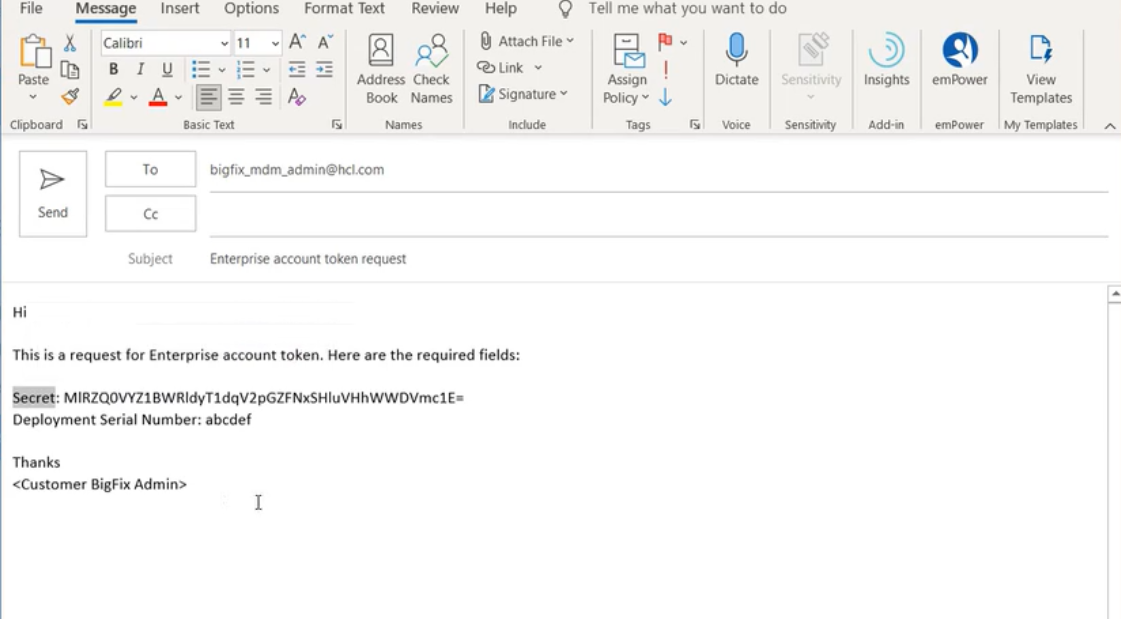Set Low Importance down arrow
This screenshot has width=1121, height=619.
[x=666, y=96]
